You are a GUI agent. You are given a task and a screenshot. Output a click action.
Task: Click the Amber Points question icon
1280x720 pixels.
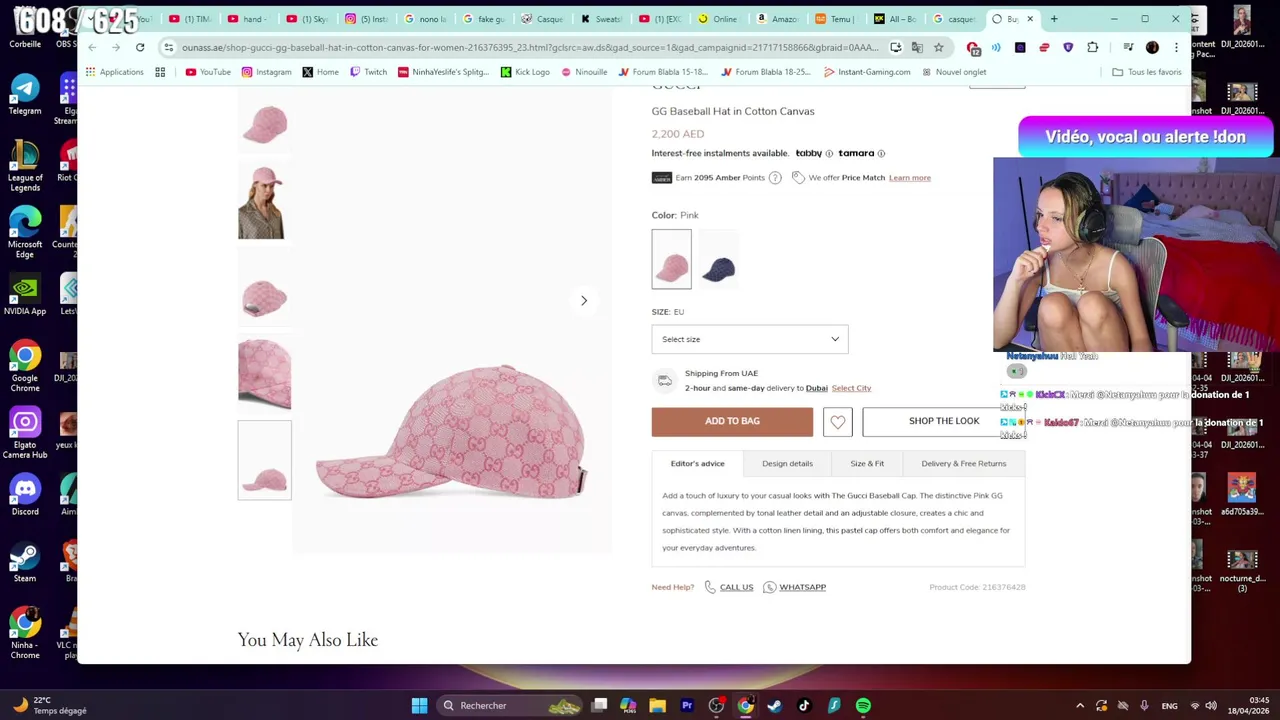tap(775, 177)
